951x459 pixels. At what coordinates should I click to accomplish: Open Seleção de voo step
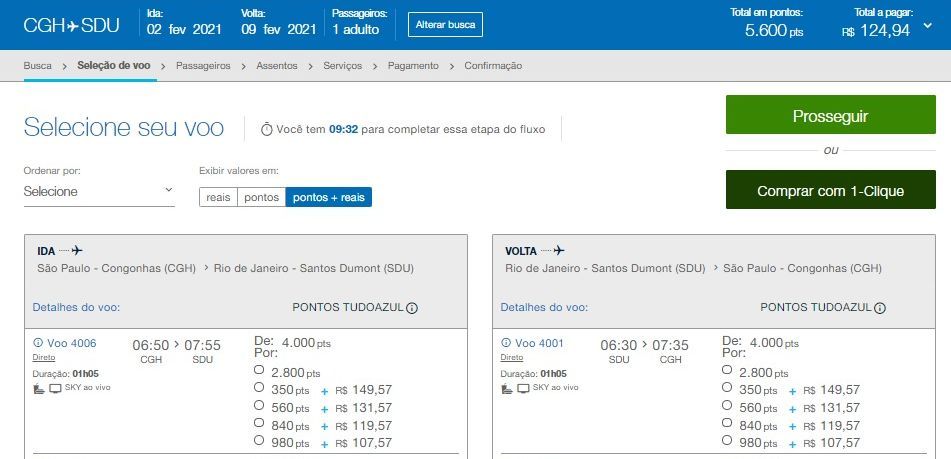tap(113, 66)
